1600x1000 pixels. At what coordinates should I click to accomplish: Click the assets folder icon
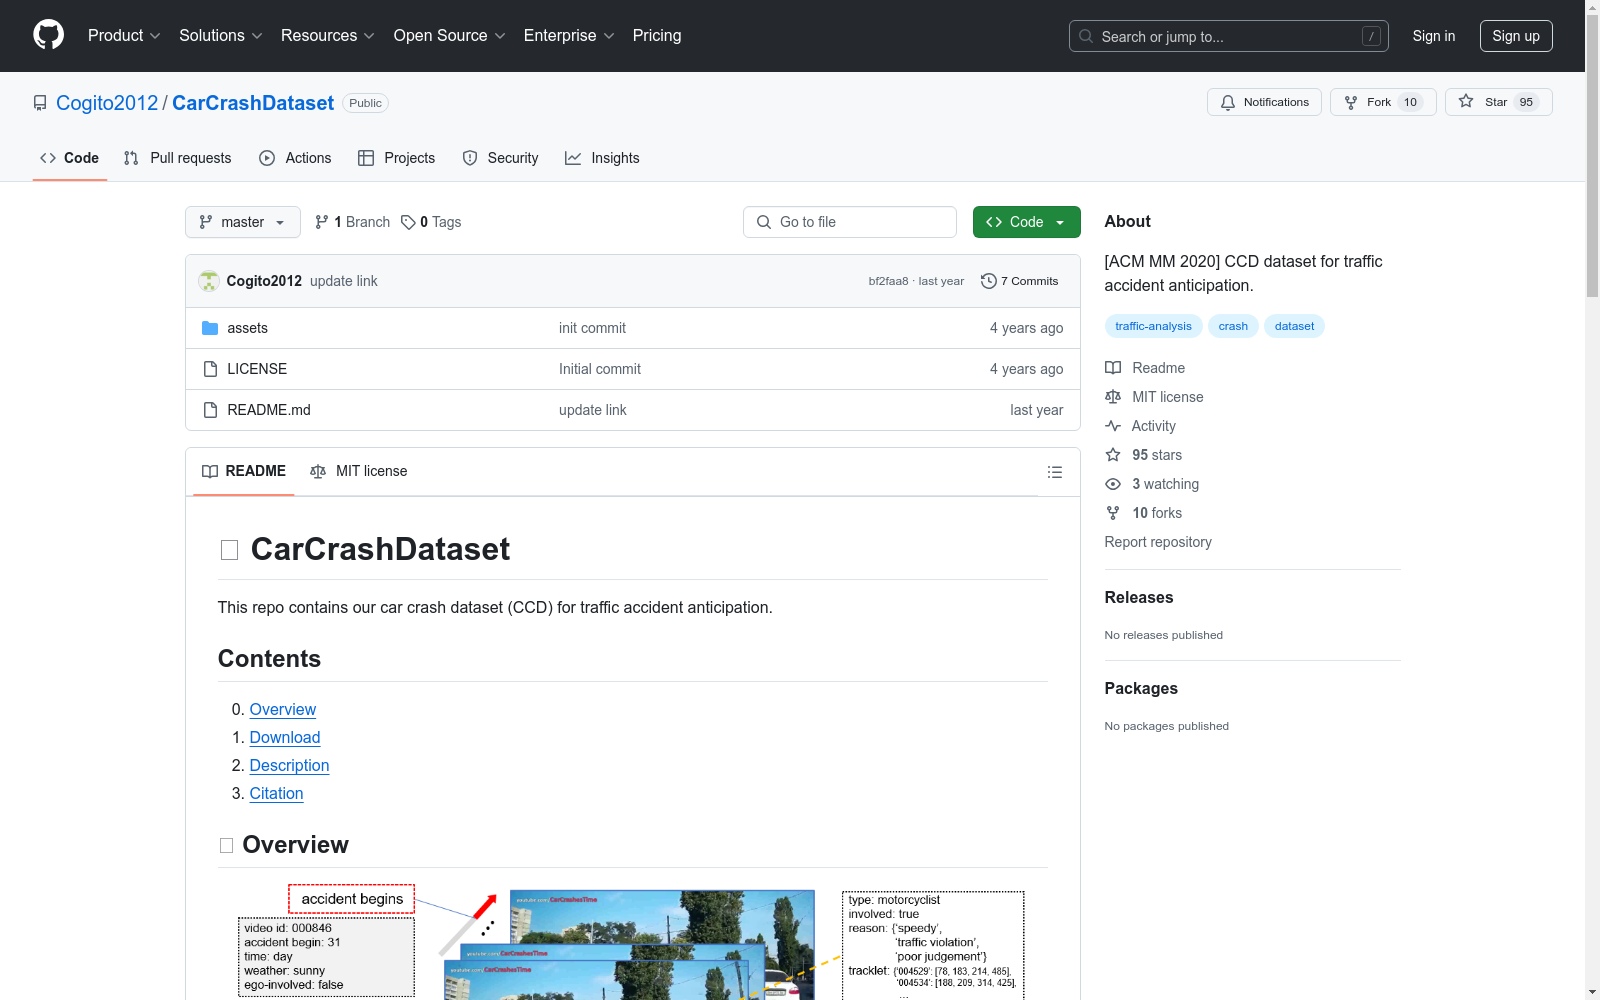210,328
